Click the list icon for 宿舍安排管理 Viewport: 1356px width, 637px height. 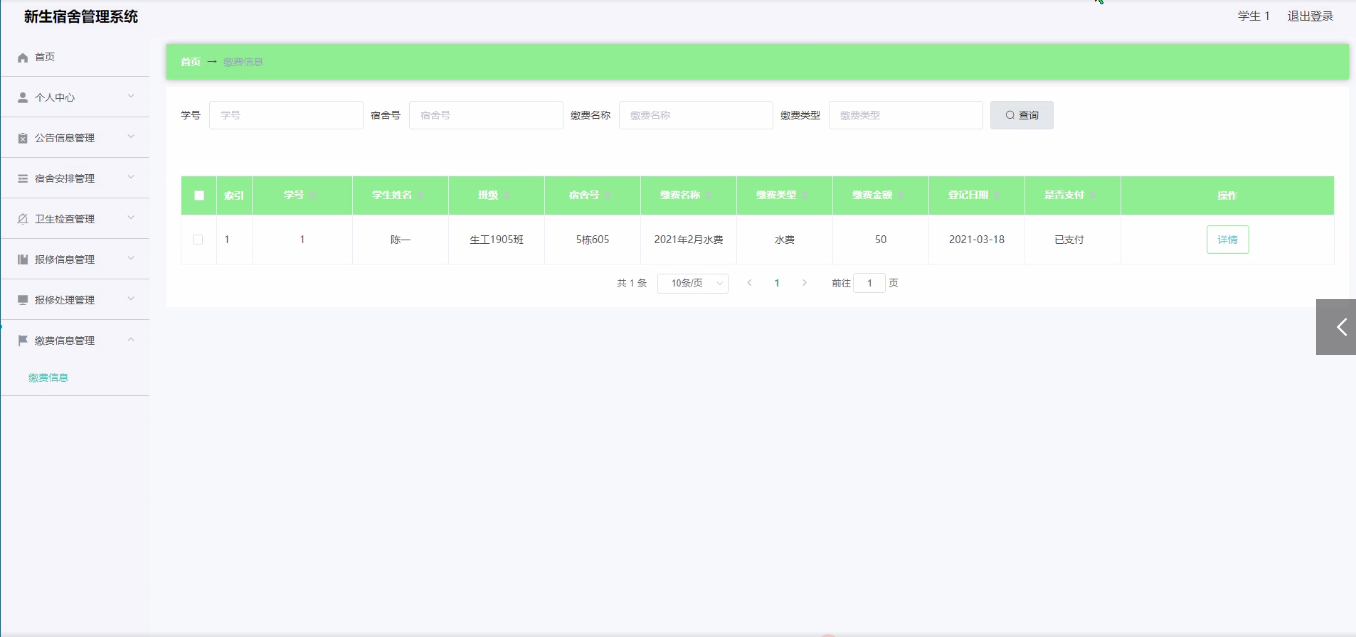click(23, 179)
